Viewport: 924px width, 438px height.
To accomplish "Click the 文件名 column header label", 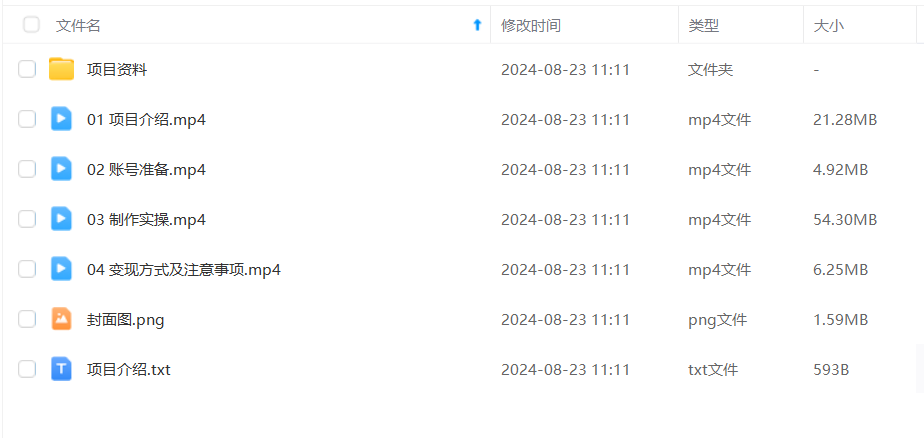I will click(78, 25).
